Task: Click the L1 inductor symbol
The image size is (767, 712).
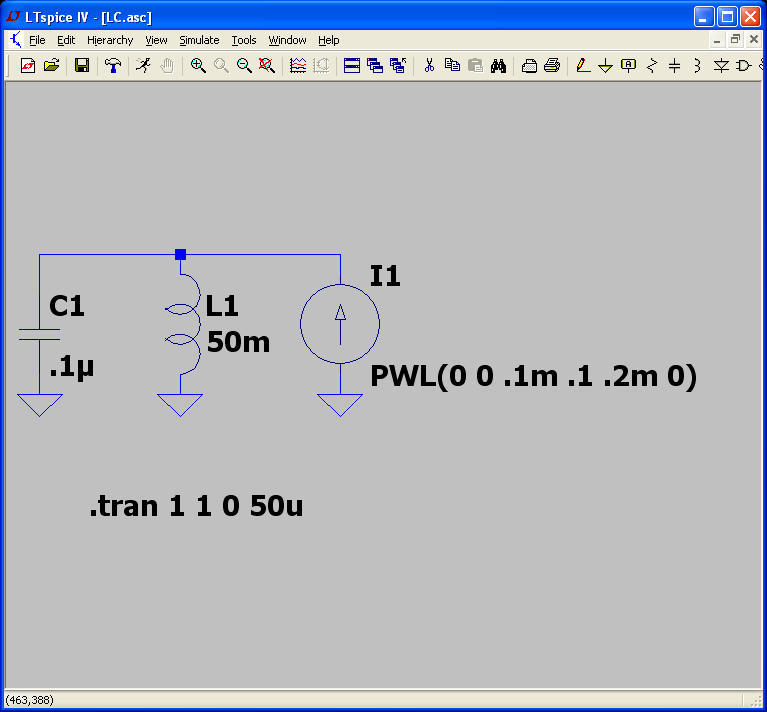Action: pyautogui.click(x=181, y=325)
